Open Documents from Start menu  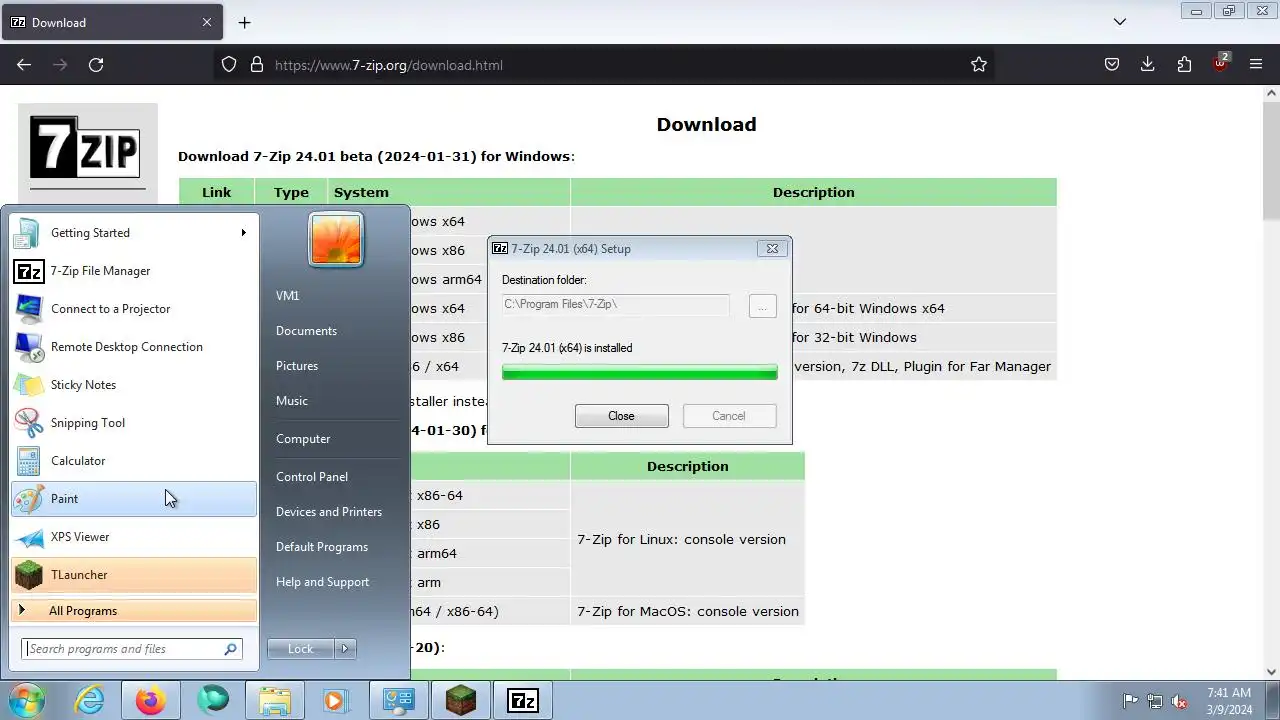coord(306,331)
